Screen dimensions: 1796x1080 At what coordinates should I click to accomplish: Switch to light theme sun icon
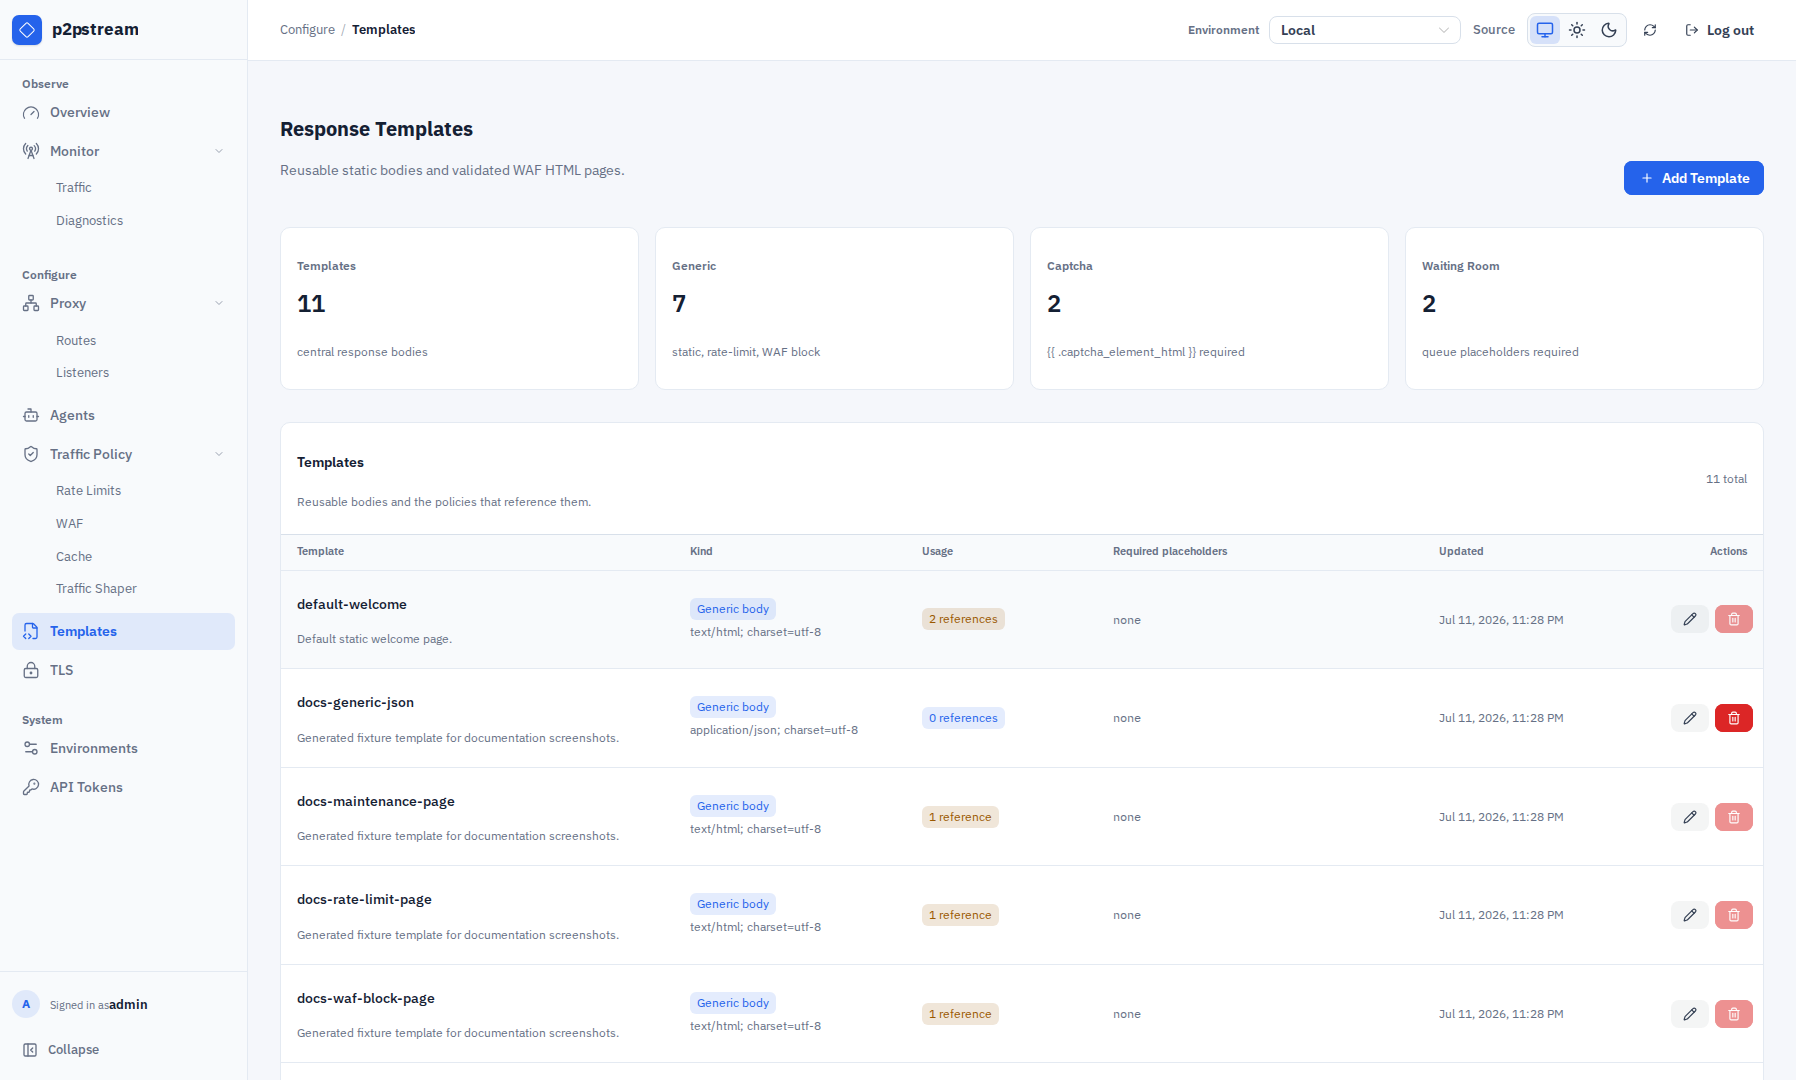(1577, 30)
